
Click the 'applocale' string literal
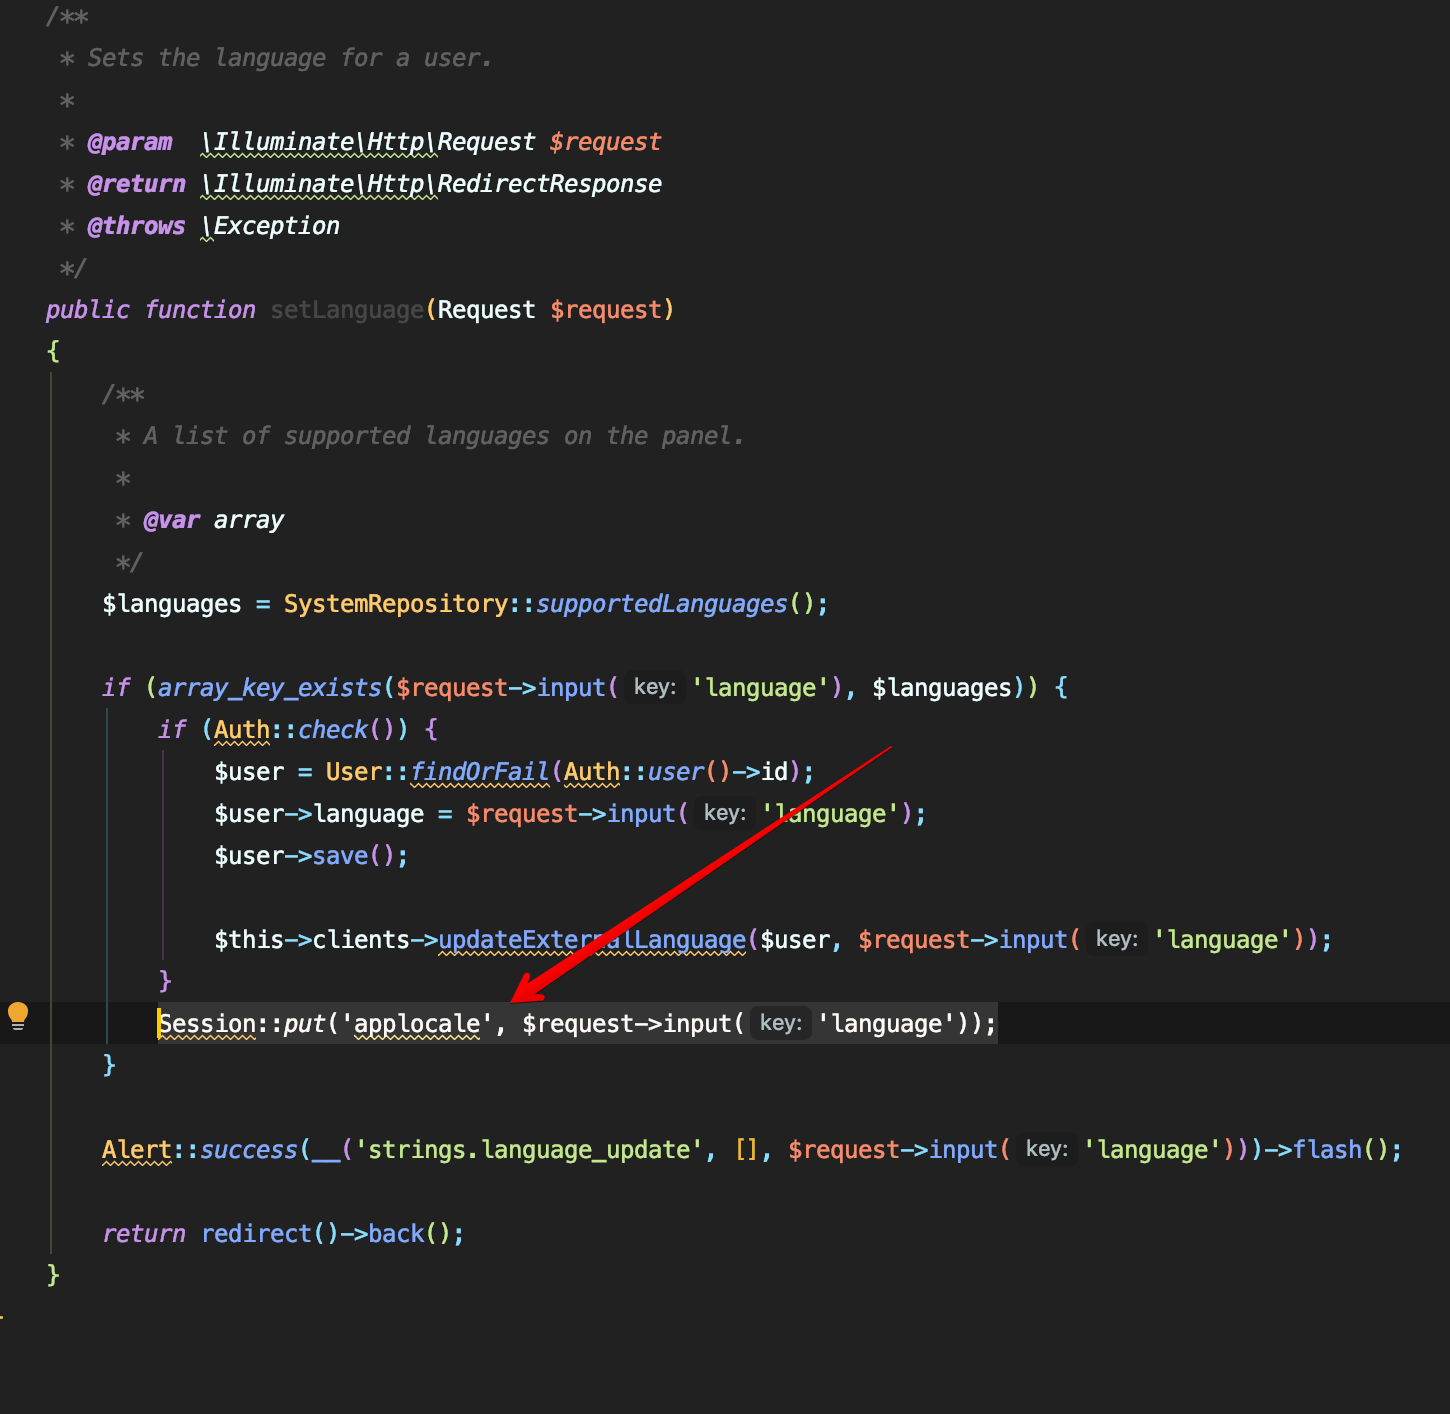click(x=417, y=1024)
